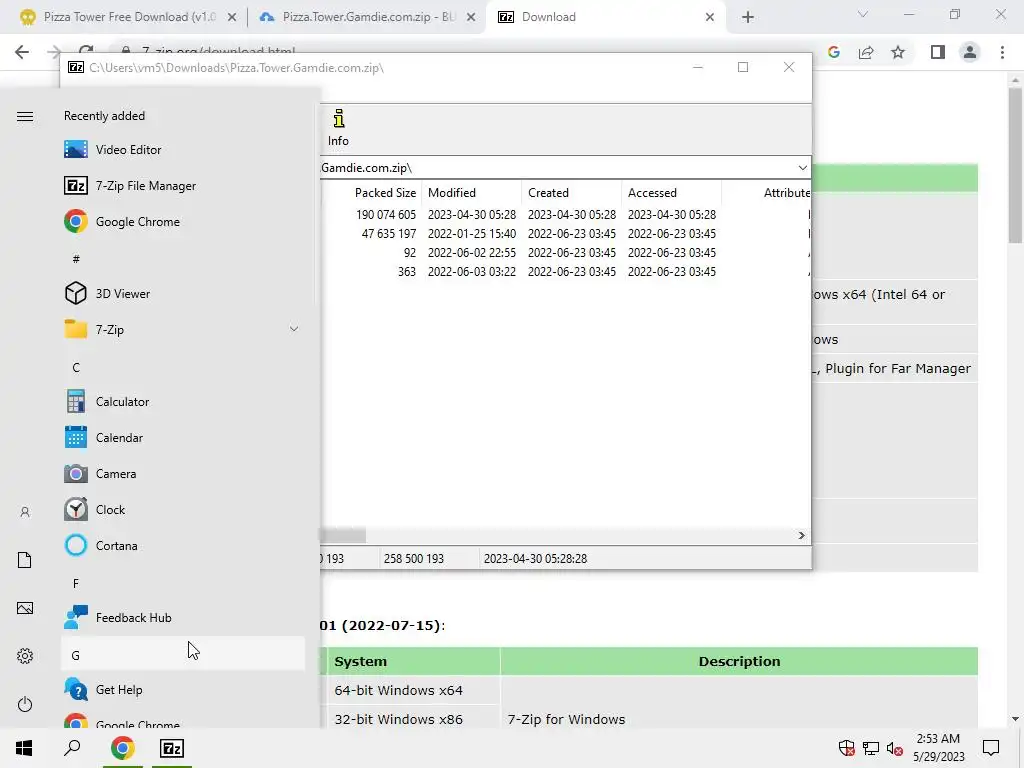Switch to Chrome on the taskbar
This screenshot has width=1024, height=768.
point(122,748)
